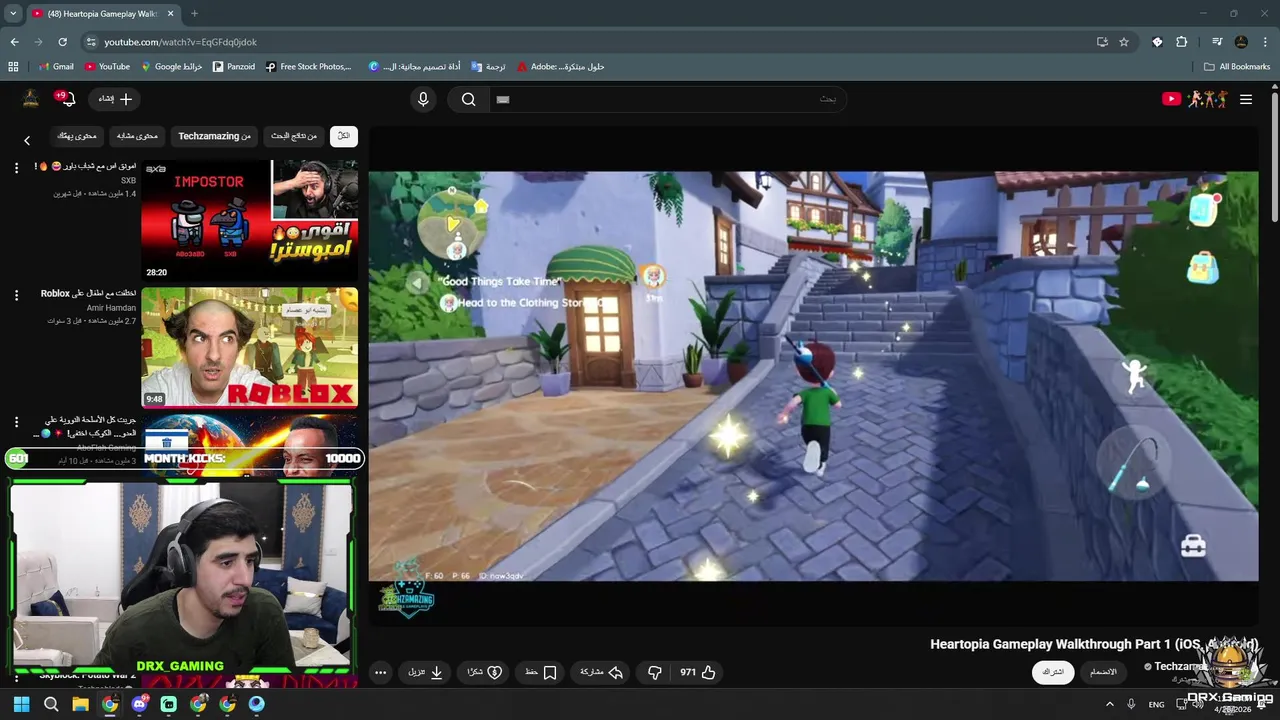Screen dimensions: 1280x720
Task: Click the Join membership button
Action: [1103, 672]
